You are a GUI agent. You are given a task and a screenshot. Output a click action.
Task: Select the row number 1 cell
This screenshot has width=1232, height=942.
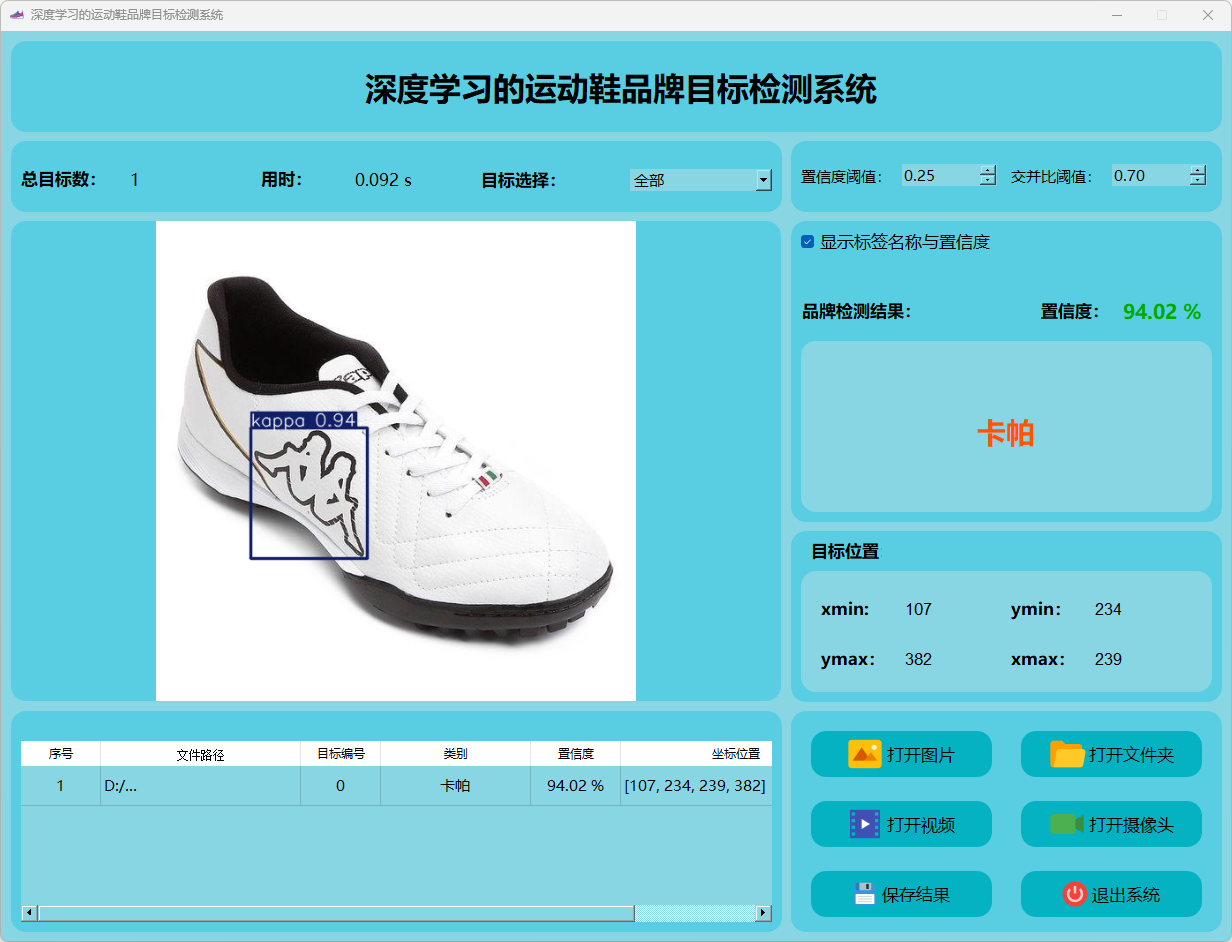61,786
